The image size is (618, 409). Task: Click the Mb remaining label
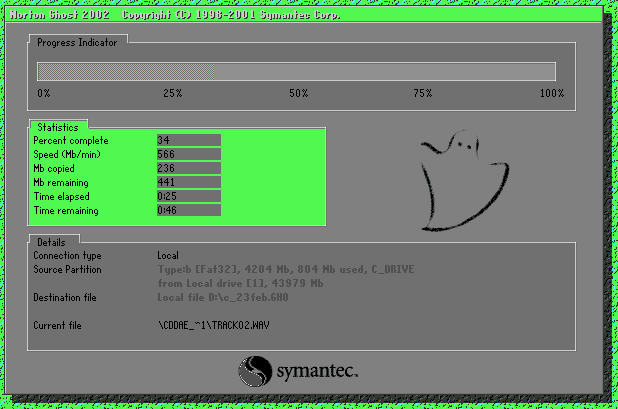click(x=61, y=183)
